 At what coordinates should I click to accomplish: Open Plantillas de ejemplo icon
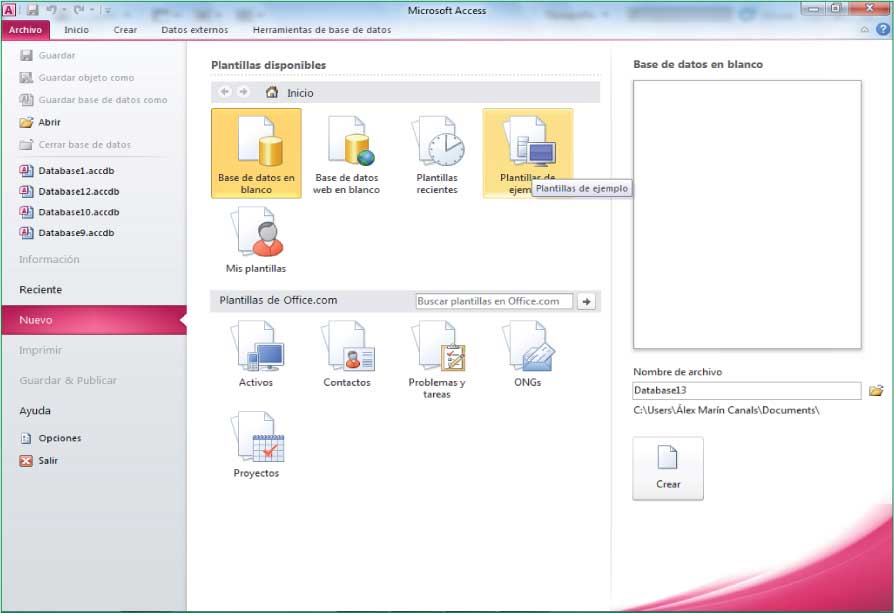tap(527, 153)
